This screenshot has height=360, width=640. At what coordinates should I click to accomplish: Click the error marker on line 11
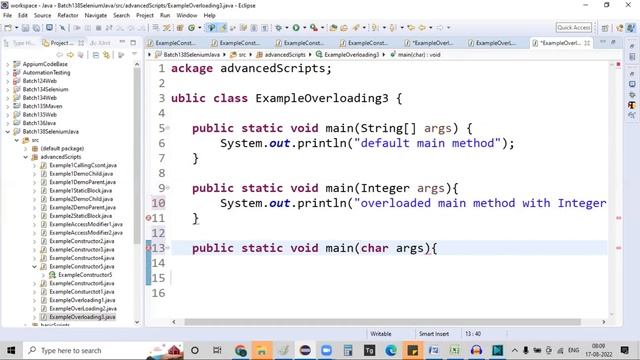click(x=149, y=218)
